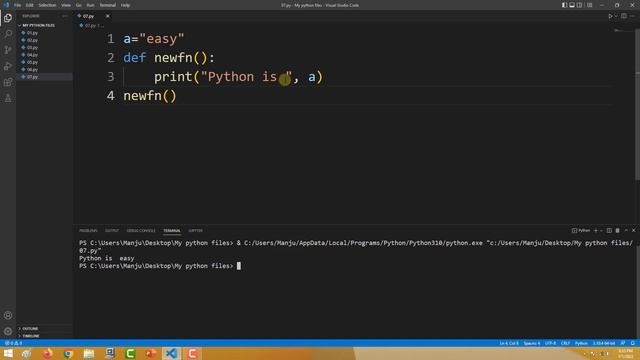
Task: Expand the Timeline section
Action: point(44,336)
